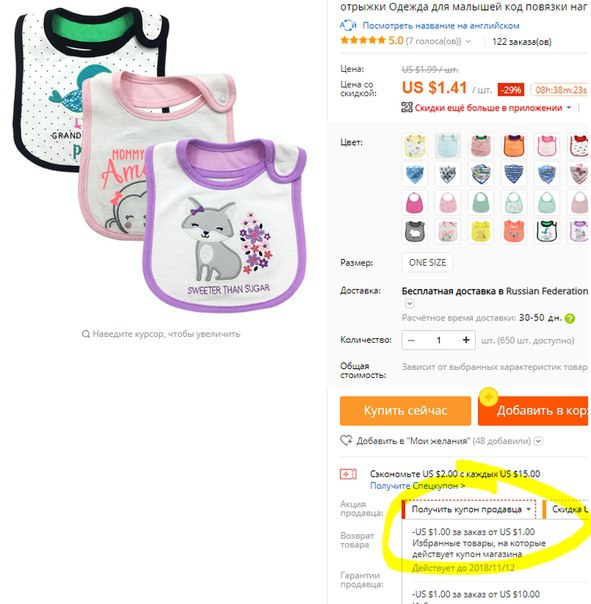This screenshot has height=604, width=591.
Task: Switch to the 'Скидка' seller promotion tab
Action: [x=566, y=510]
